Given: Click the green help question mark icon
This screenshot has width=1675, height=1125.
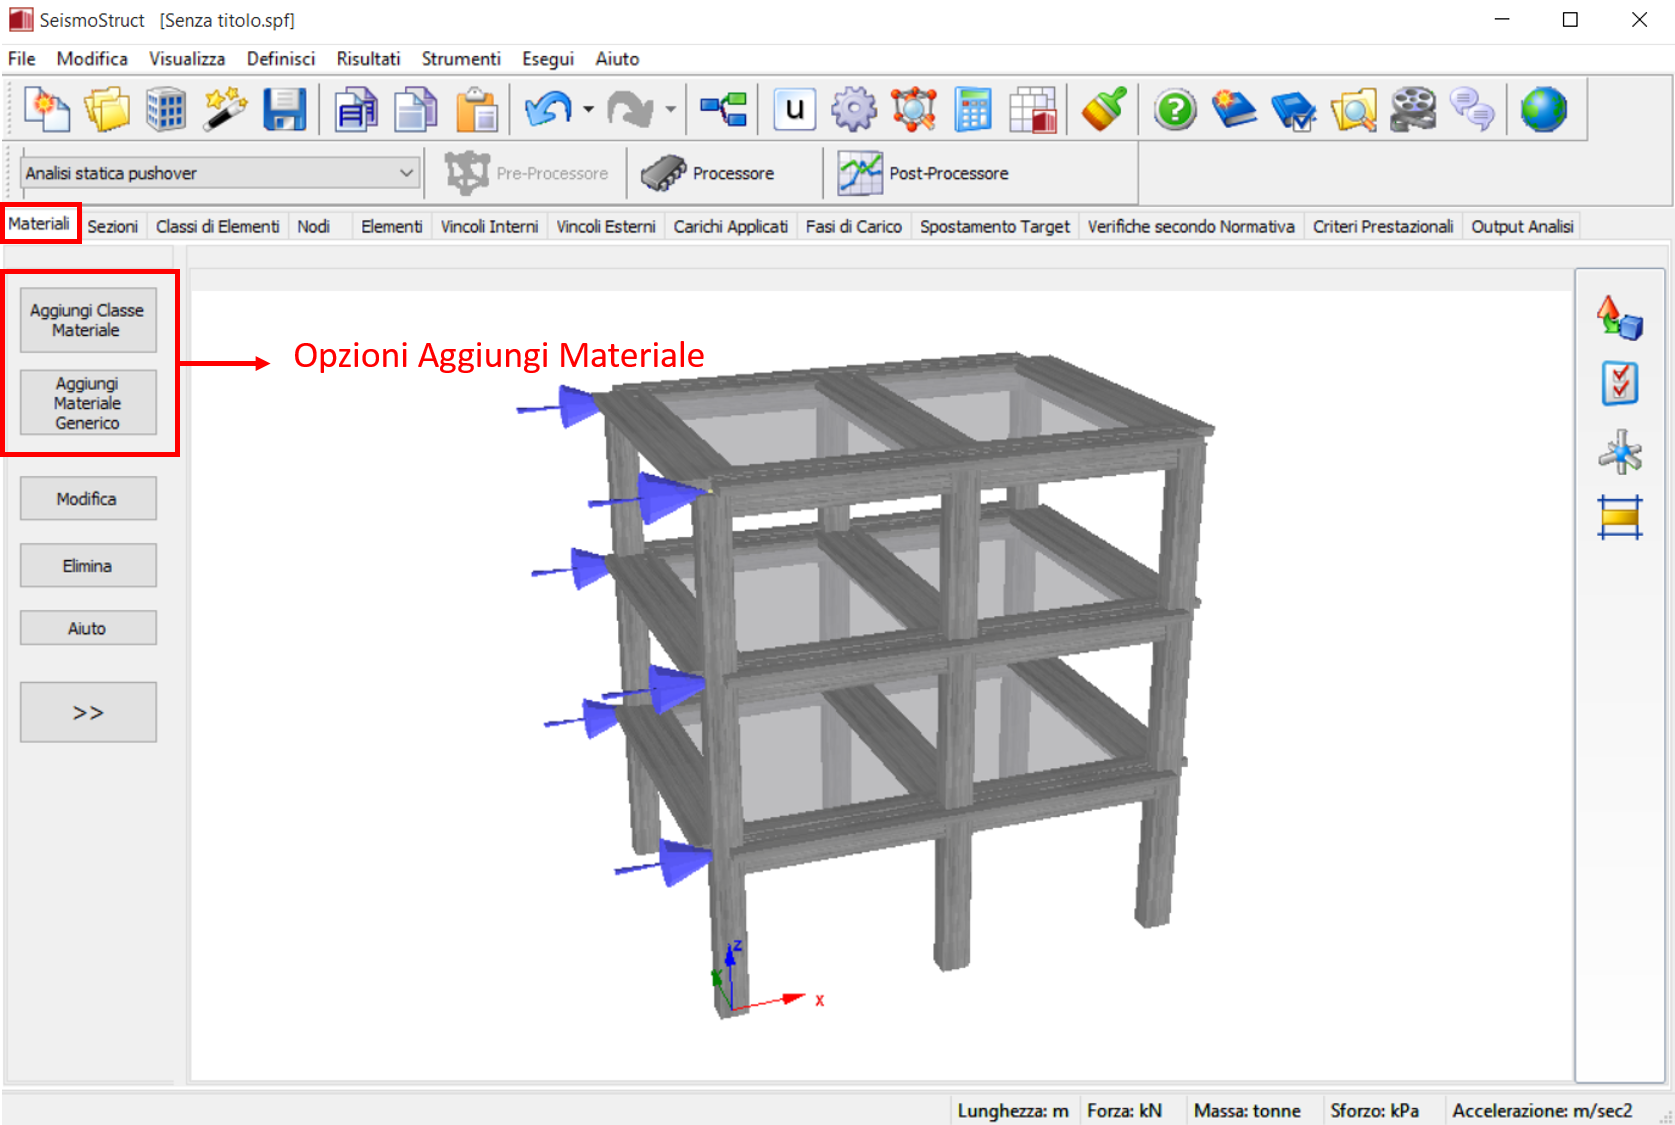Looking at the screenshot, I should 1175,109.
